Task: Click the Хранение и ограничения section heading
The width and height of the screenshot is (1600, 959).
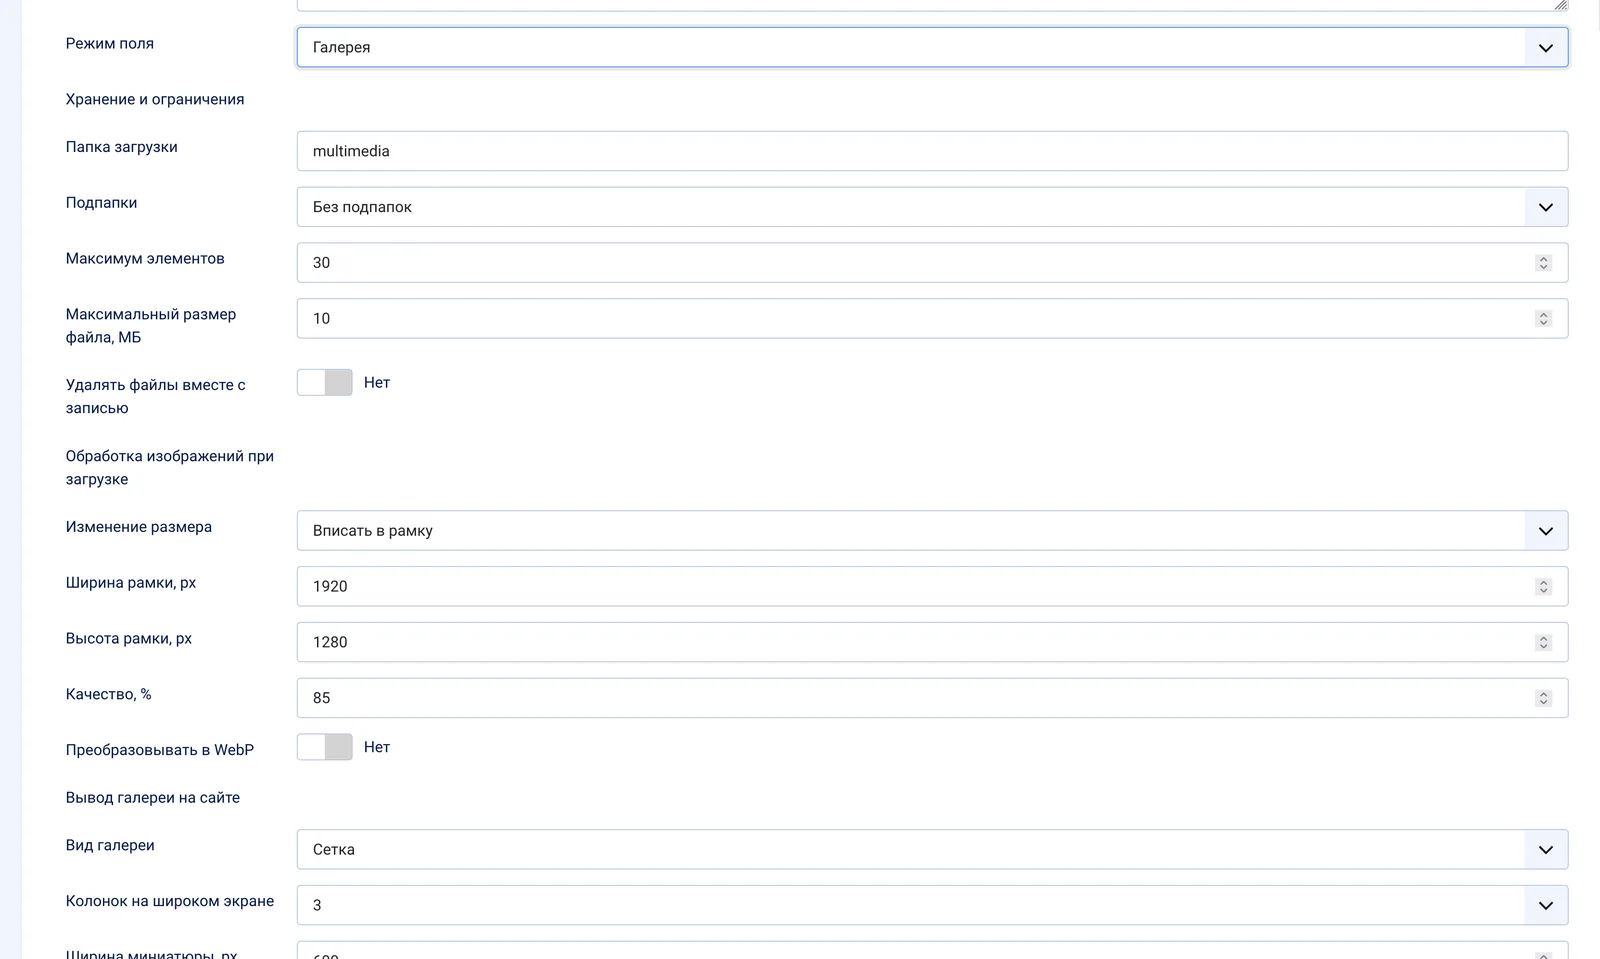Action: point(155,99)
